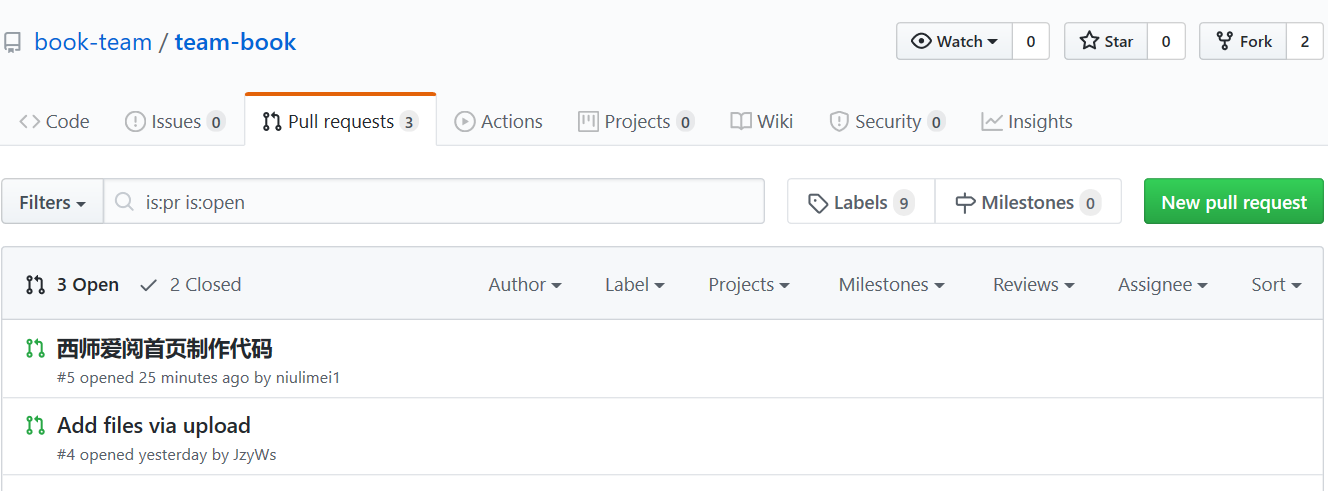
Task: Expand the Author filter dropdown
Action: (524, 285)
